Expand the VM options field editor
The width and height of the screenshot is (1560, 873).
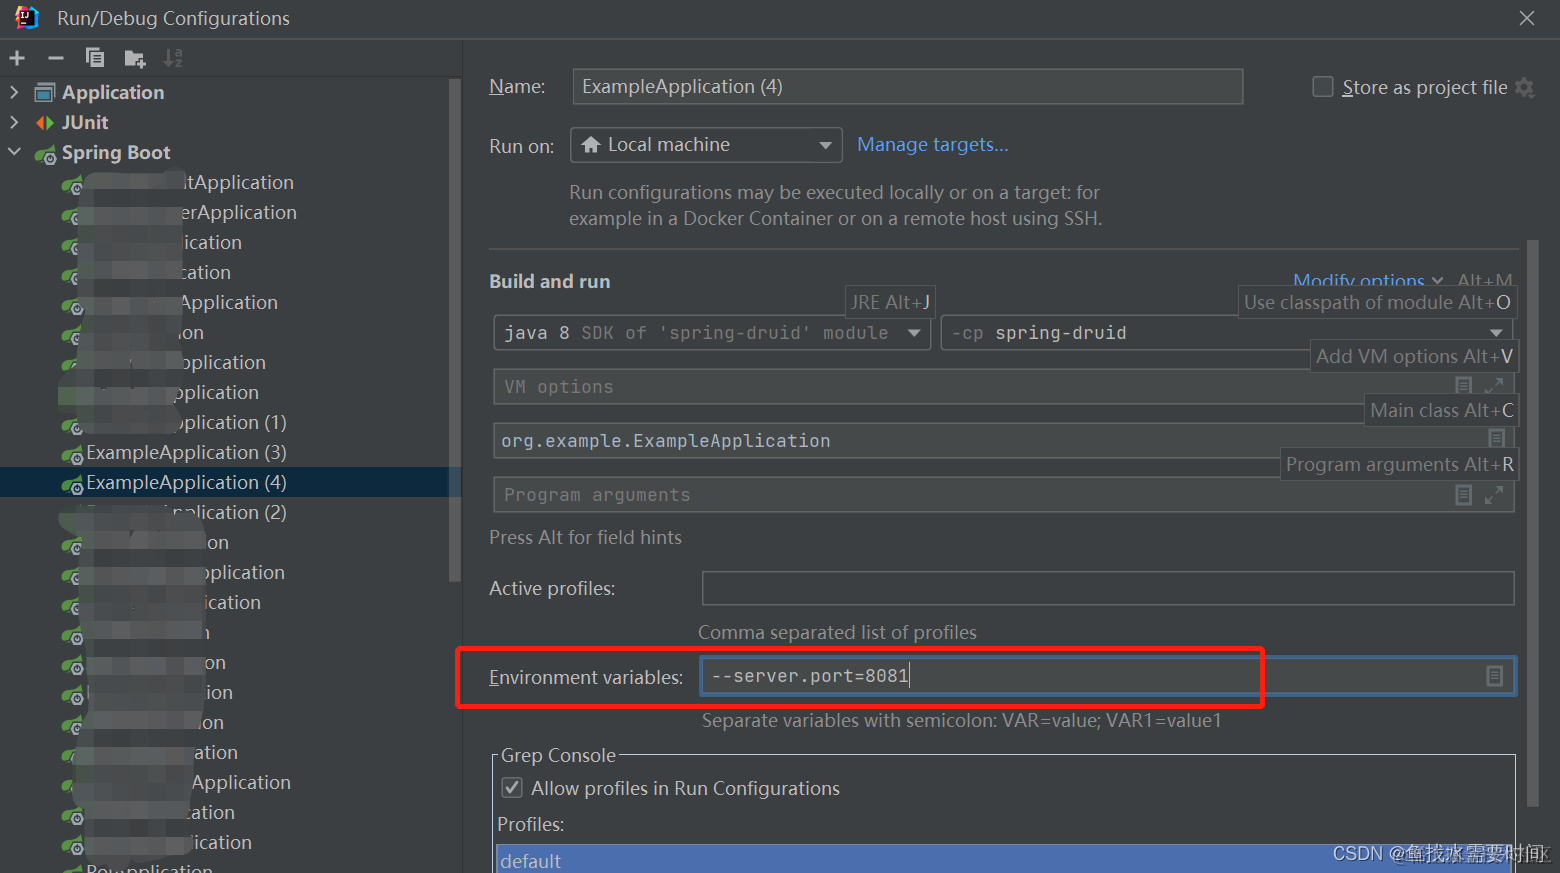click(x=1494, y=386)
